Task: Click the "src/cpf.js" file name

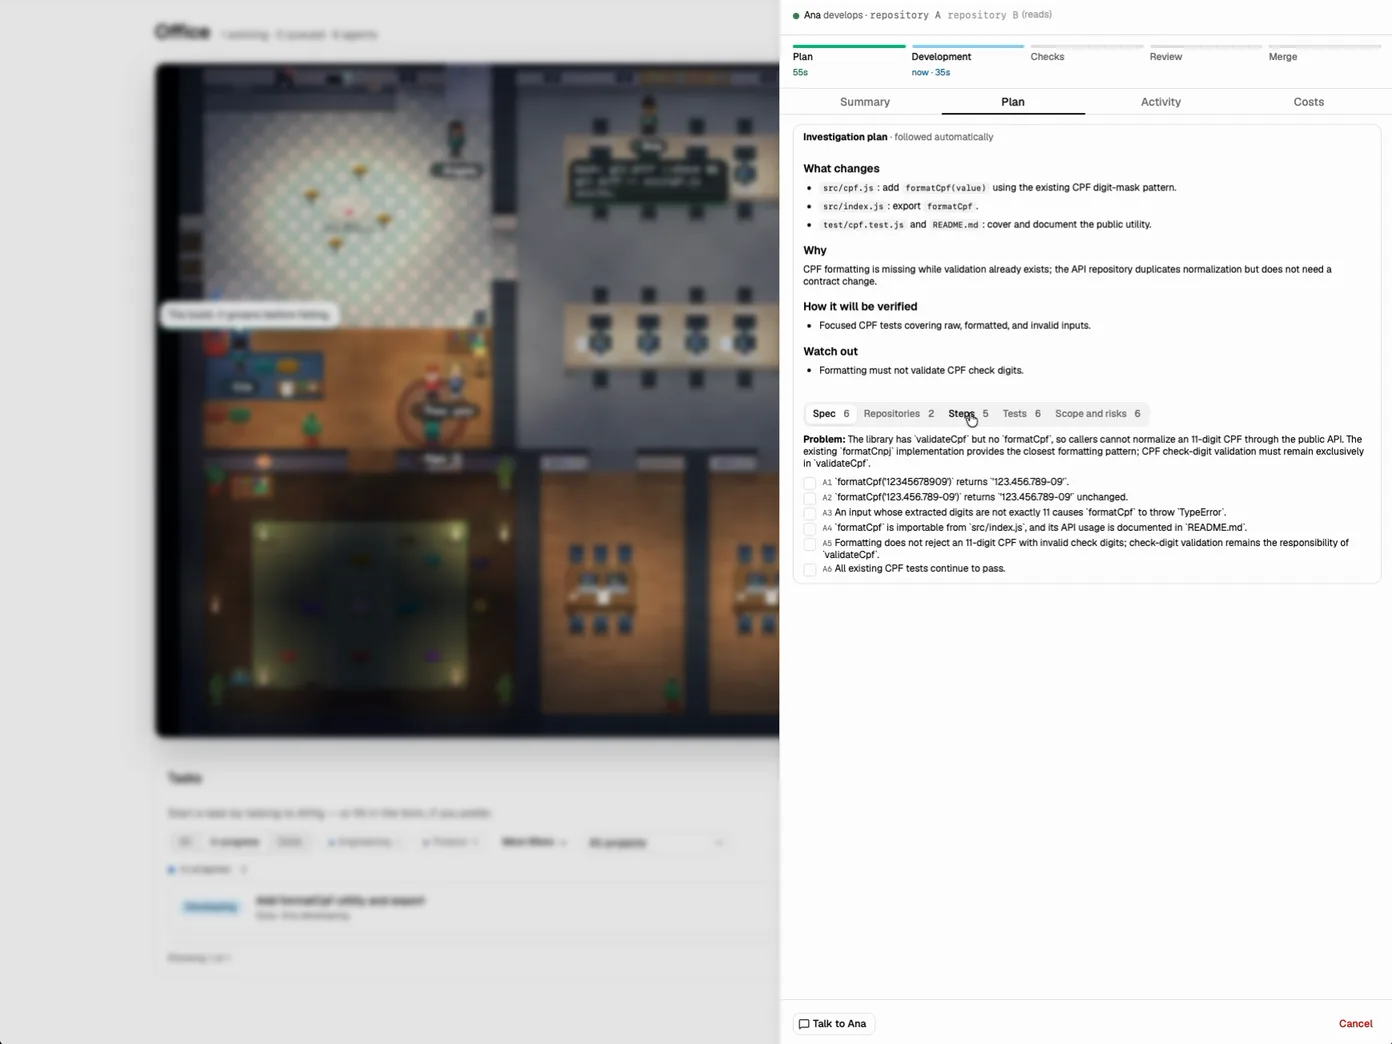Action: pos(848,188)
